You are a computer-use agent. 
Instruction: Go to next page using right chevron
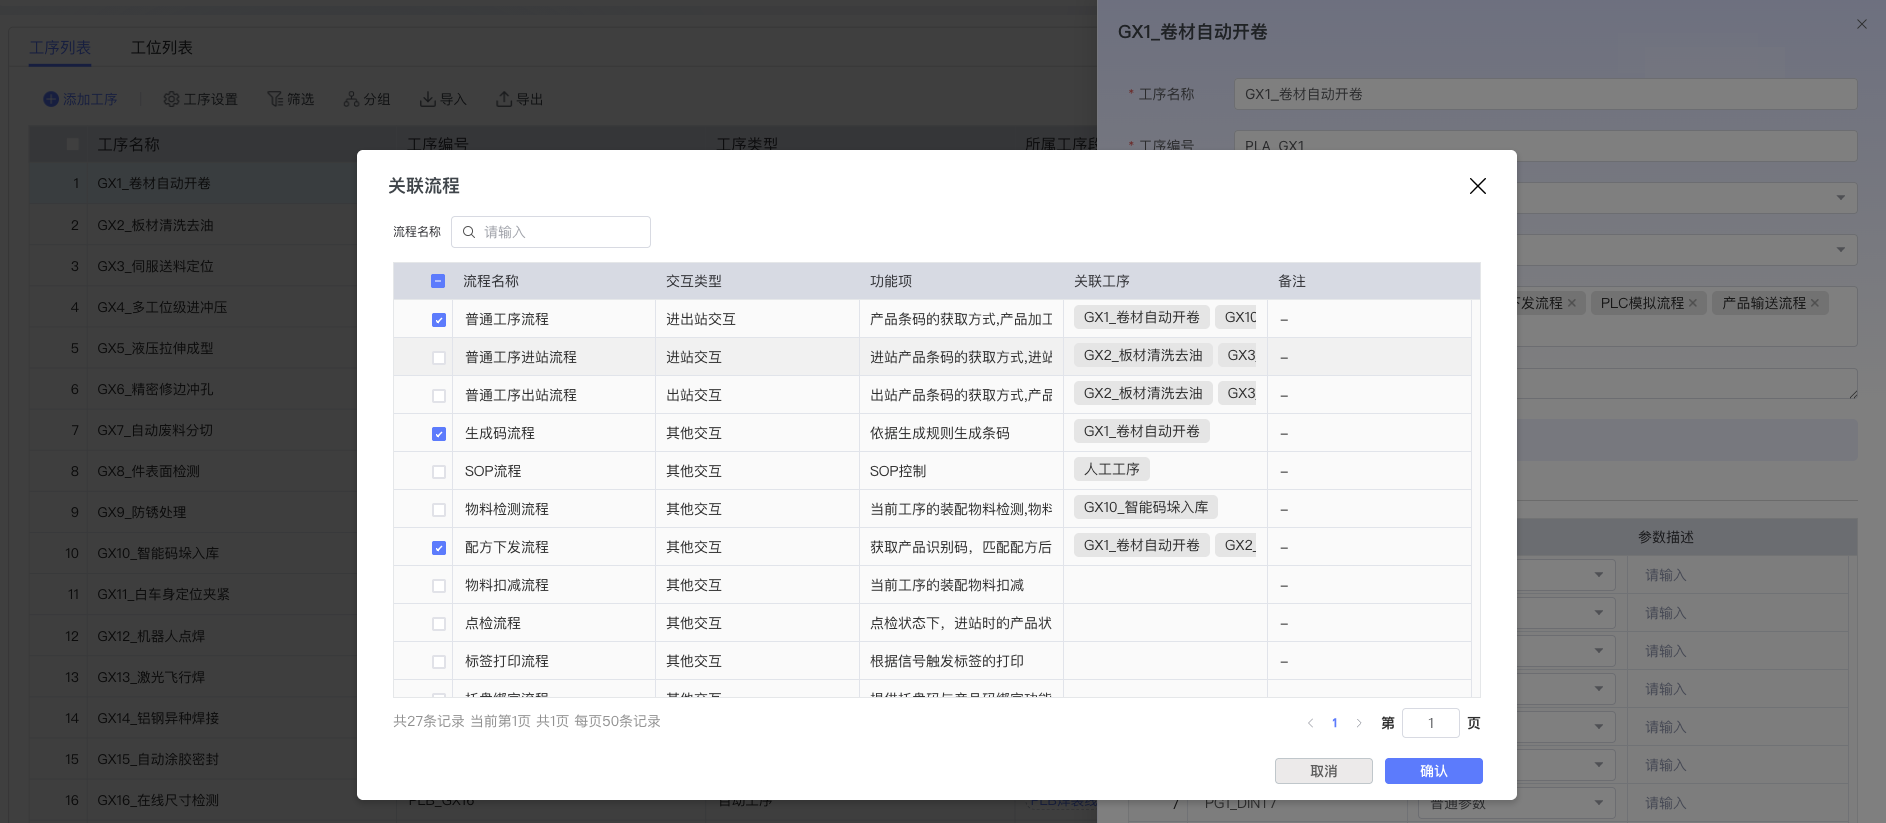pos(1359,723)
